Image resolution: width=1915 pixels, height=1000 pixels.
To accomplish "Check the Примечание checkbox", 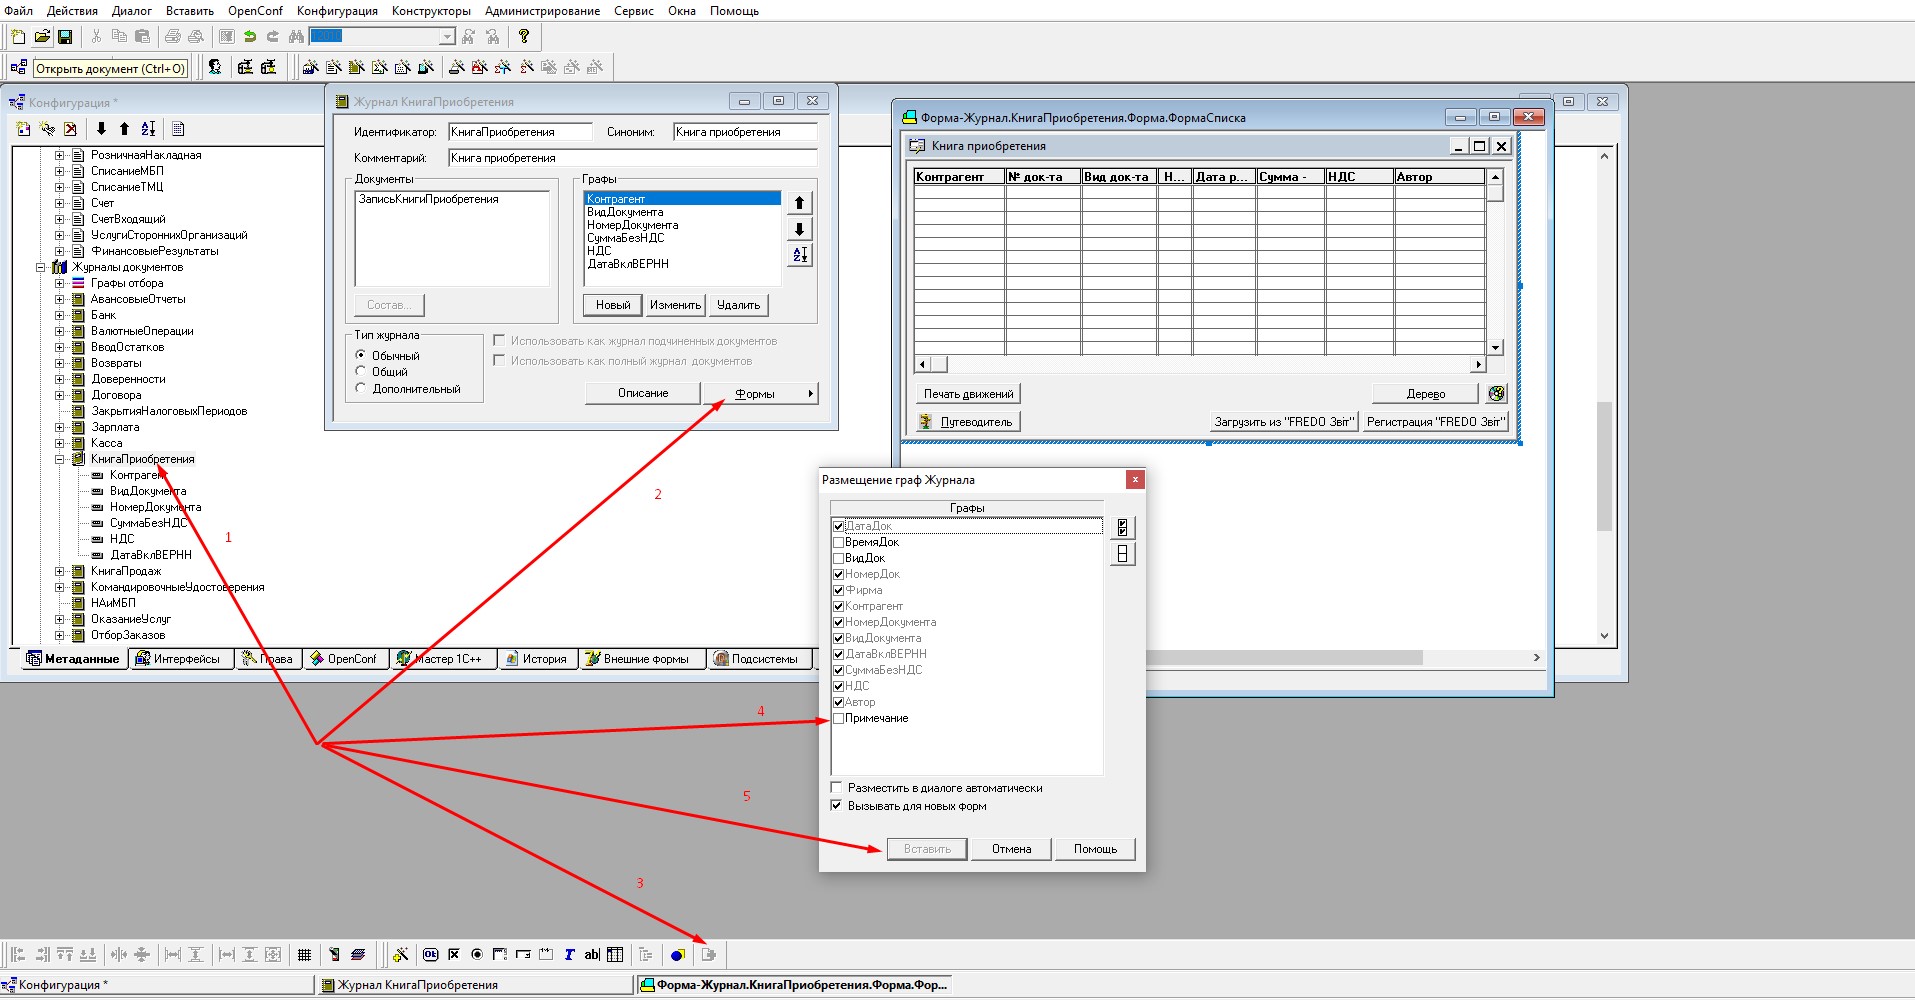I will [x=839, y=718].
